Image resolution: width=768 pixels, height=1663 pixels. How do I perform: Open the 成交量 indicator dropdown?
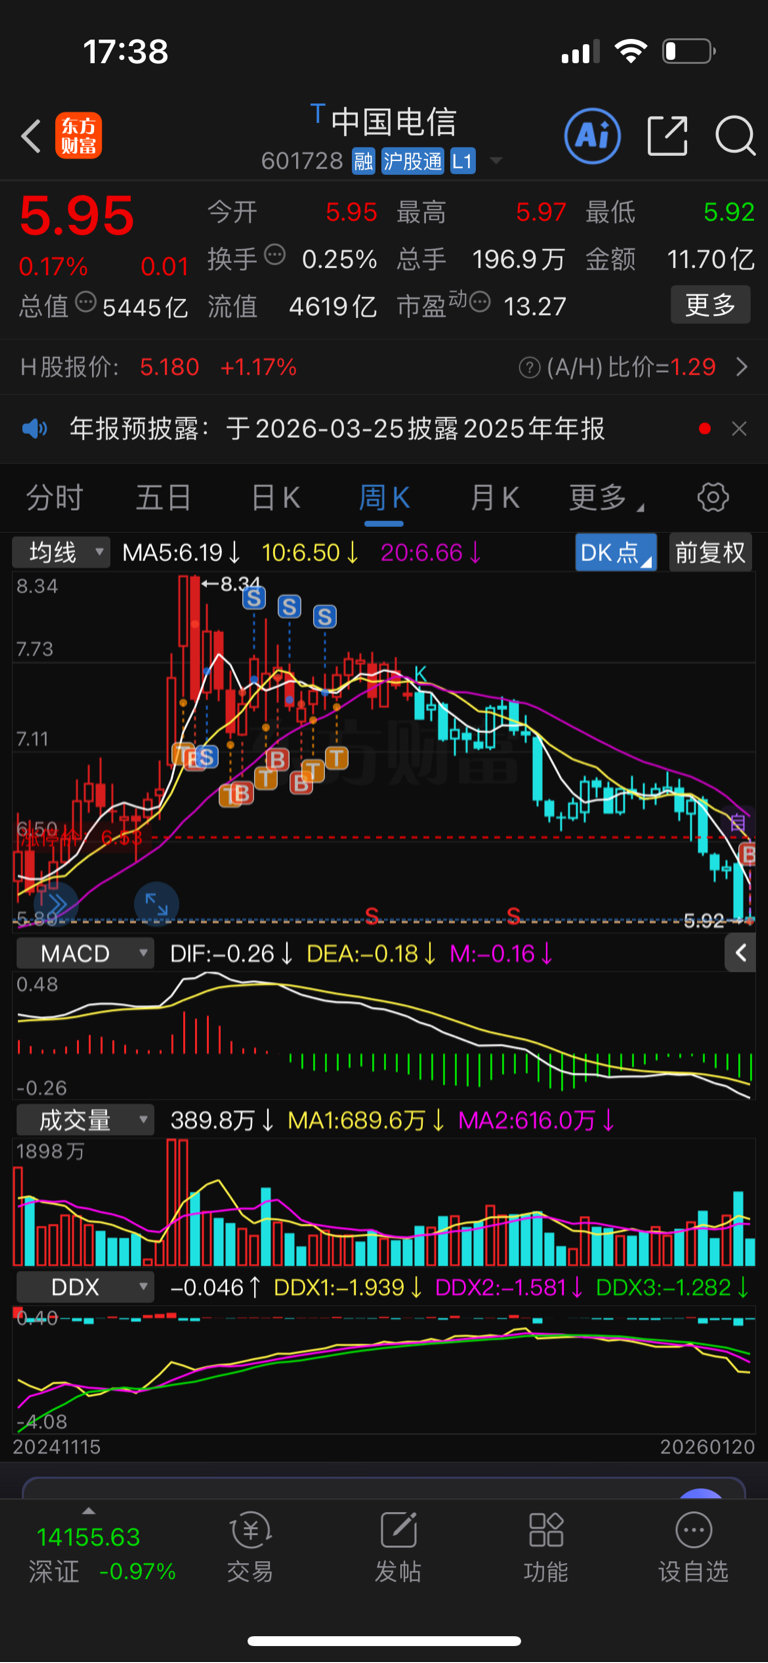(85, 1120)
